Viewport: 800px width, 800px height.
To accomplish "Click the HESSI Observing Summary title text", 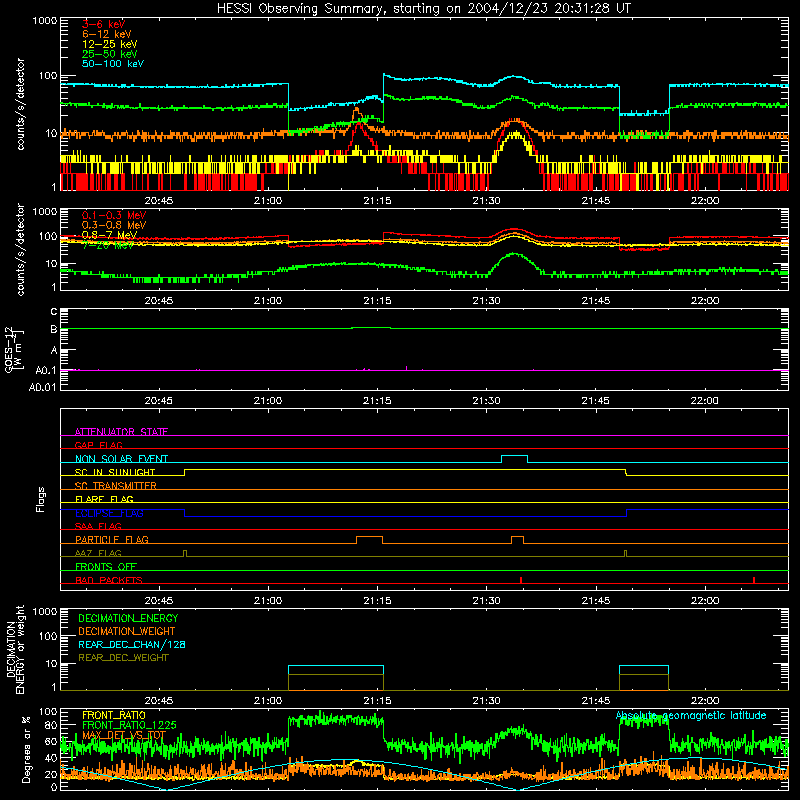I will [424, 9].
